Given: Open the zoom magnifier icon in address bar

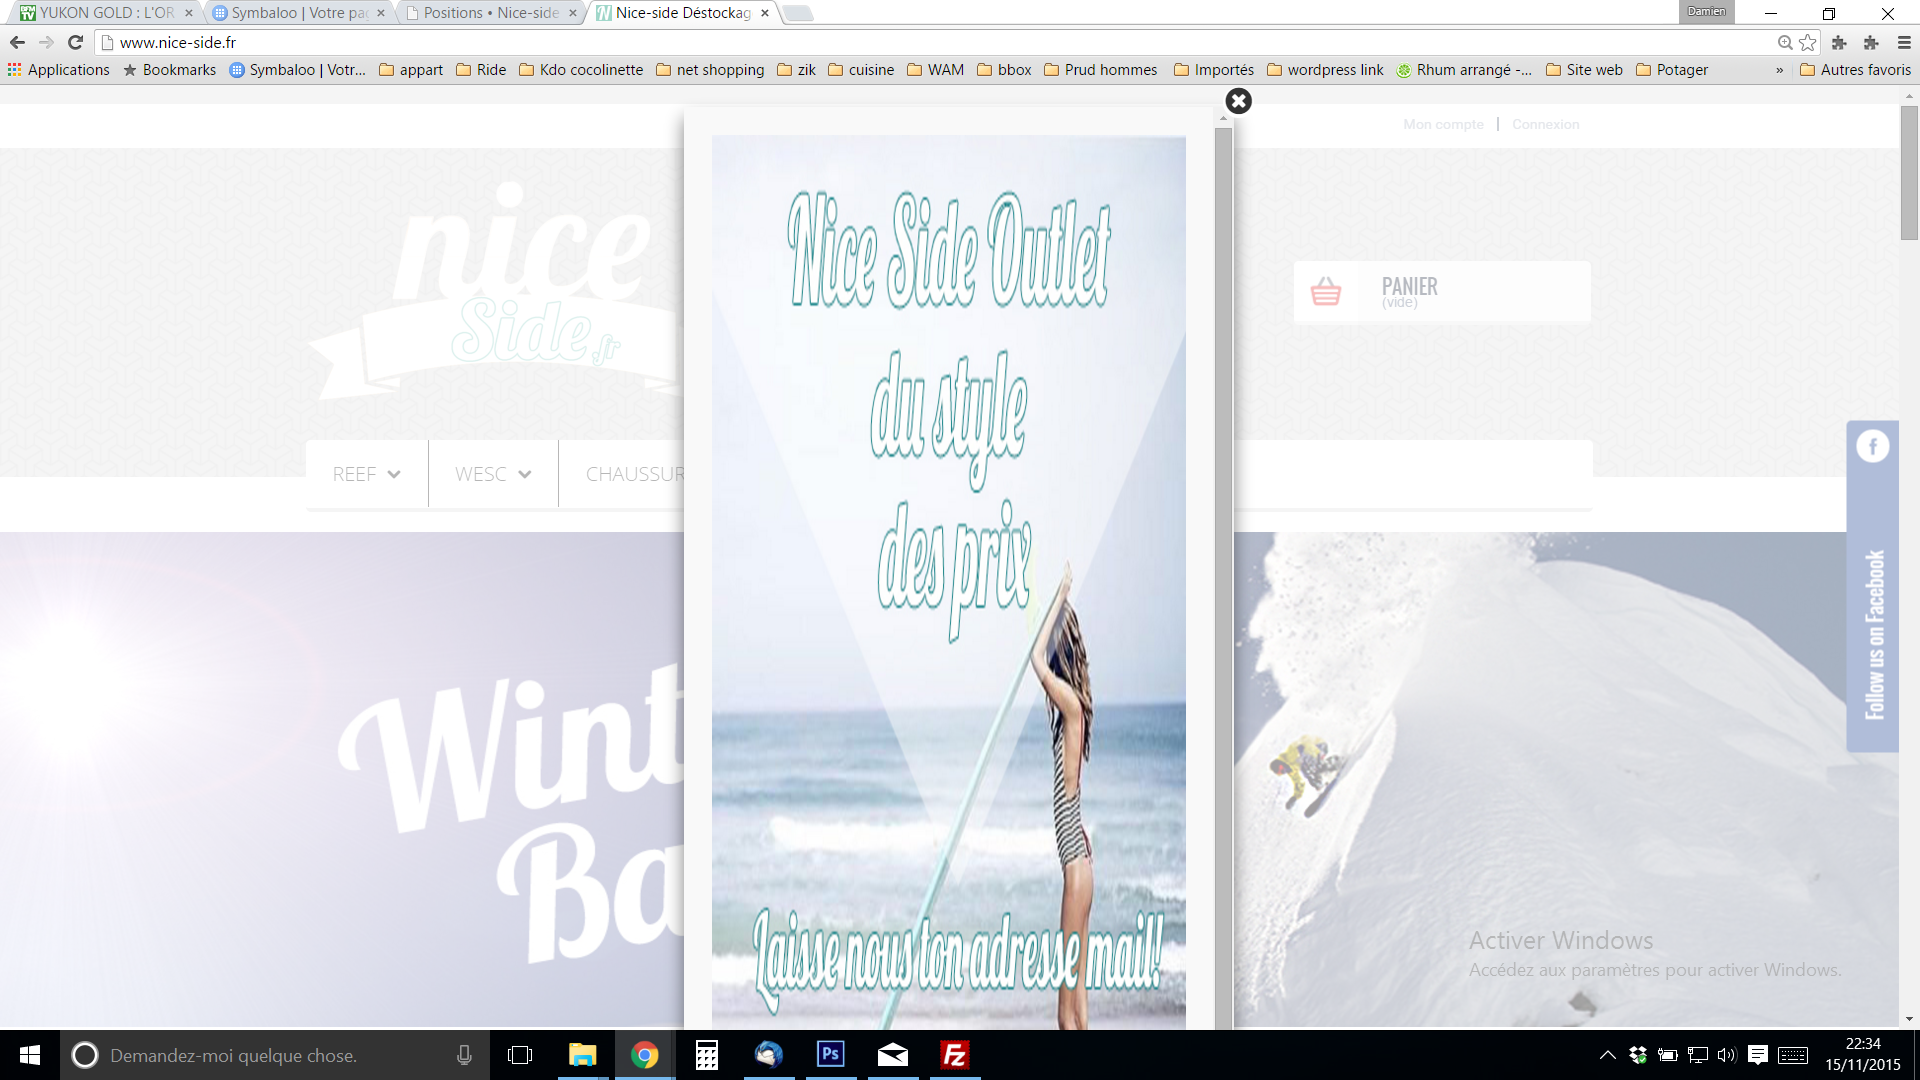Looking at the screenshot, I should click(x=1785, y=42).
